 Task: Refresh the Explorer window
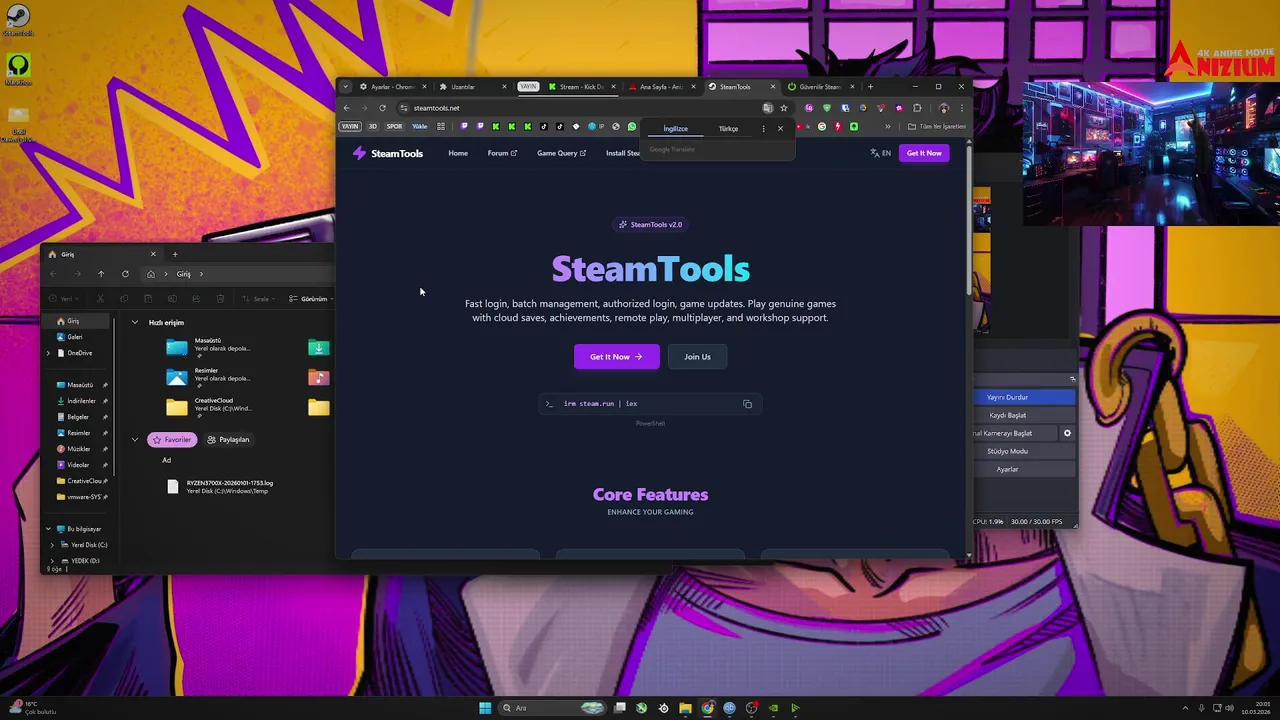pyautogui.click(x=125, y=274)
